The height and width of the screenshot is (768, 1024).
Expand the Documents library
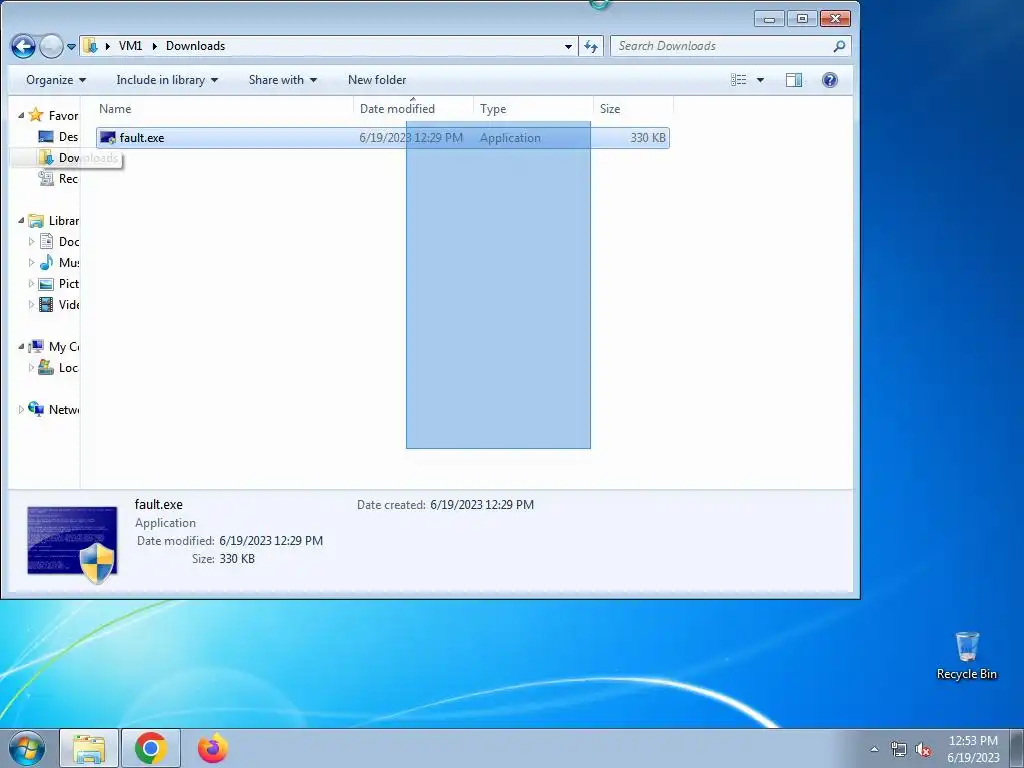[31, 242]
